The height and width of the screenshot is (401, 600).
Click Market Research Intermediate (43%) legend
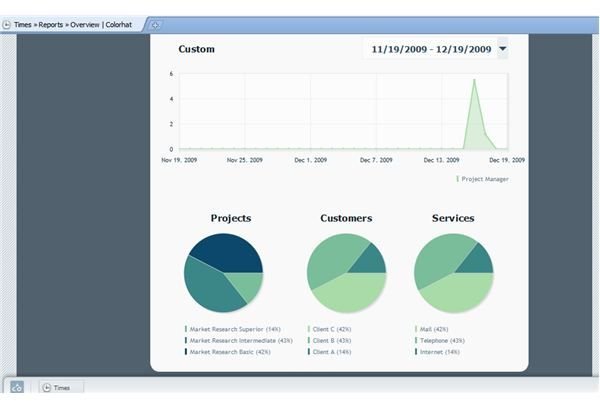point(239,341)
